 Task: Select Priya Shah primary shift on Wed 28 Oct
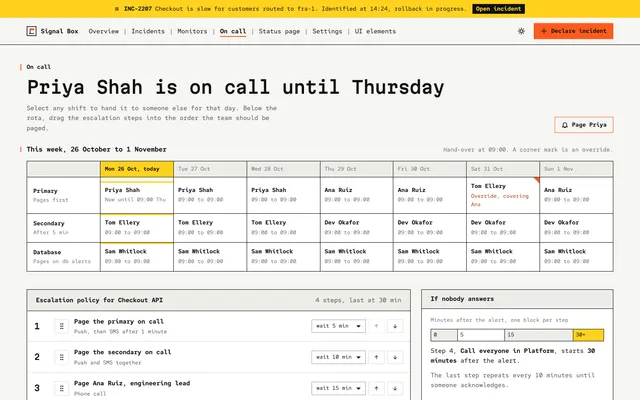(x=283, y=195)
